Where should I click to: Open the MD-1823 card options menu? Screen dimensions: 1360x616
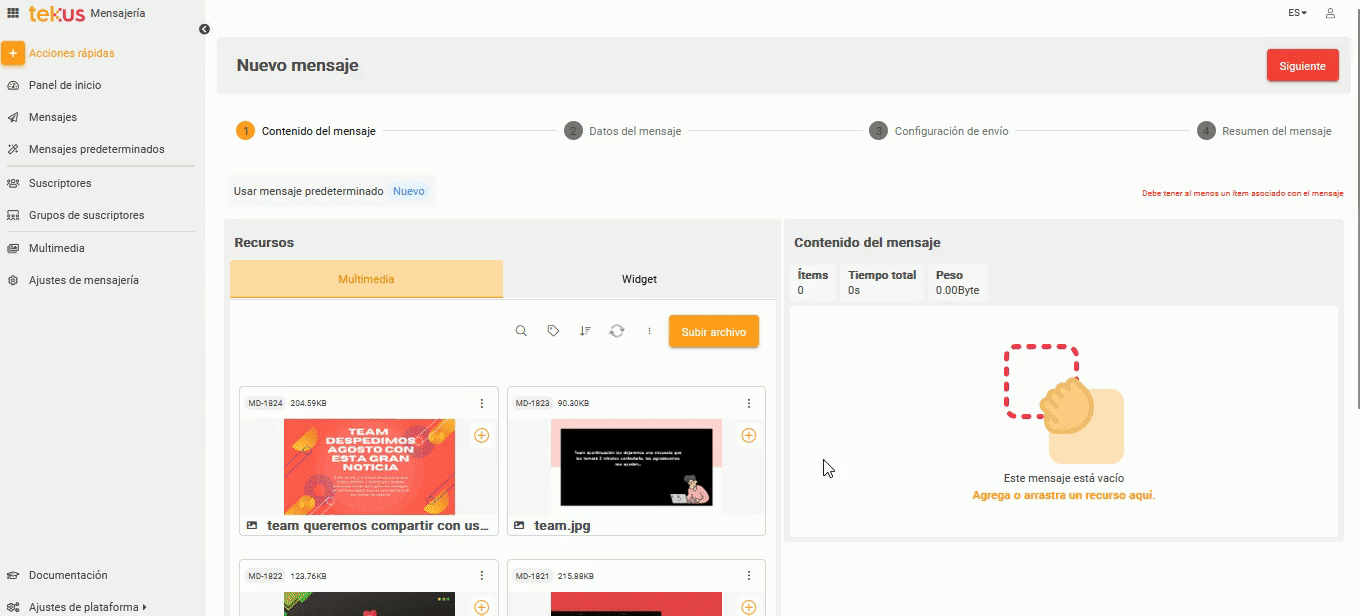click(x=749, y=404)
